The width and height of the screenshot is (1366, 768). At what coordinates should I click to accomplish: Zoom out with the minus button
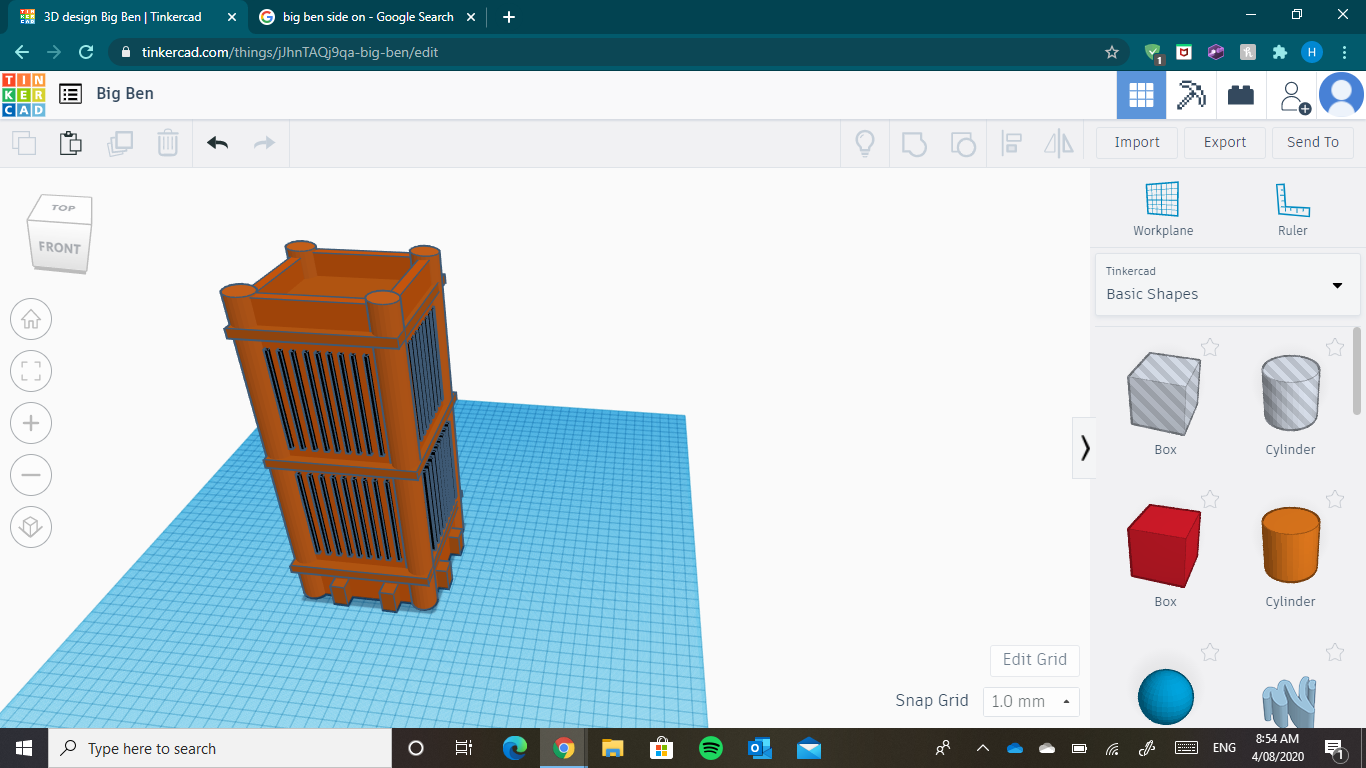point(31,475)
